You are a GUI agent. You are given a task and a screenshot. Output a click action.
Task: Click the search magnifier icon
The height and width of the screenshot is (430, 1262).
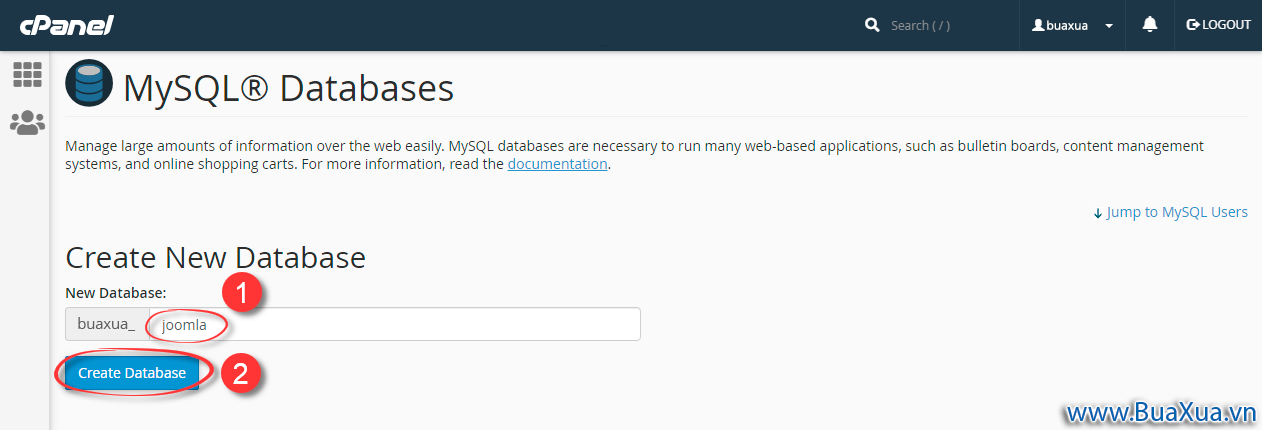point(872,25)
